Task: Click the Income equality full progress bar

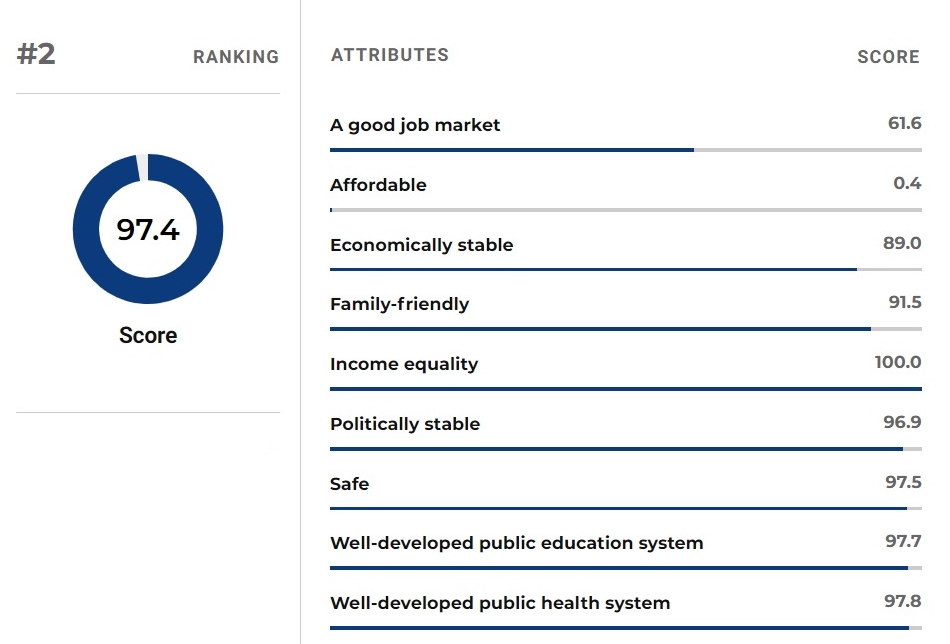Action: 626,389
